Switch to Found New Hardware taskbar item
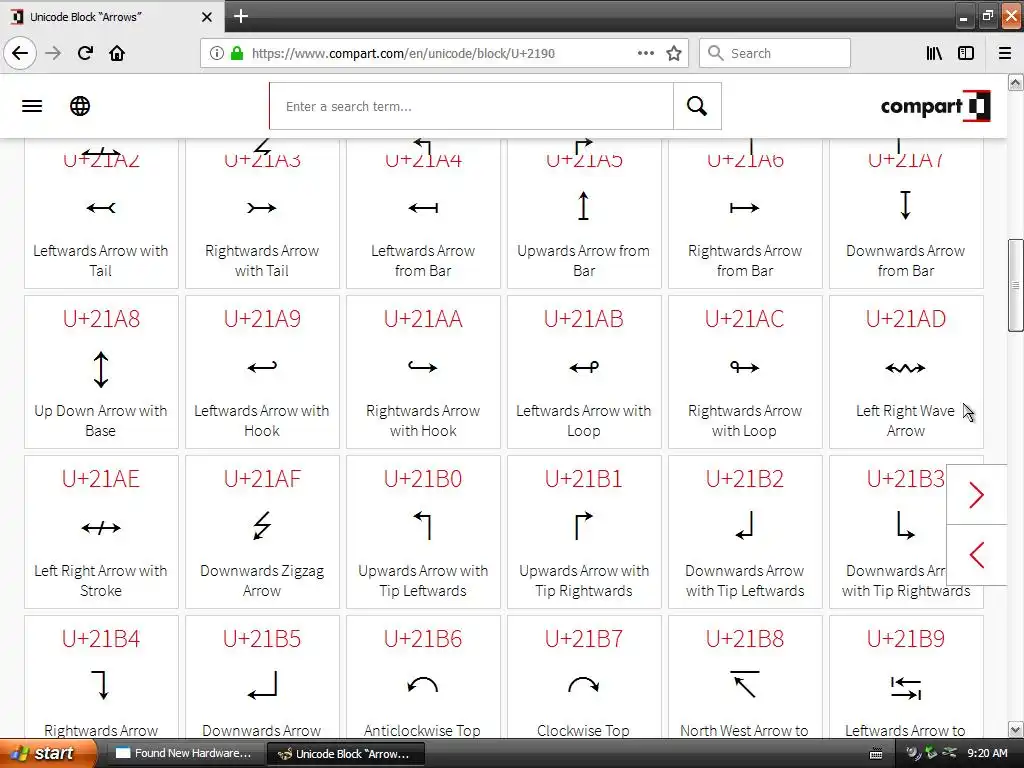1024x768 pixels. click(185, 754)
